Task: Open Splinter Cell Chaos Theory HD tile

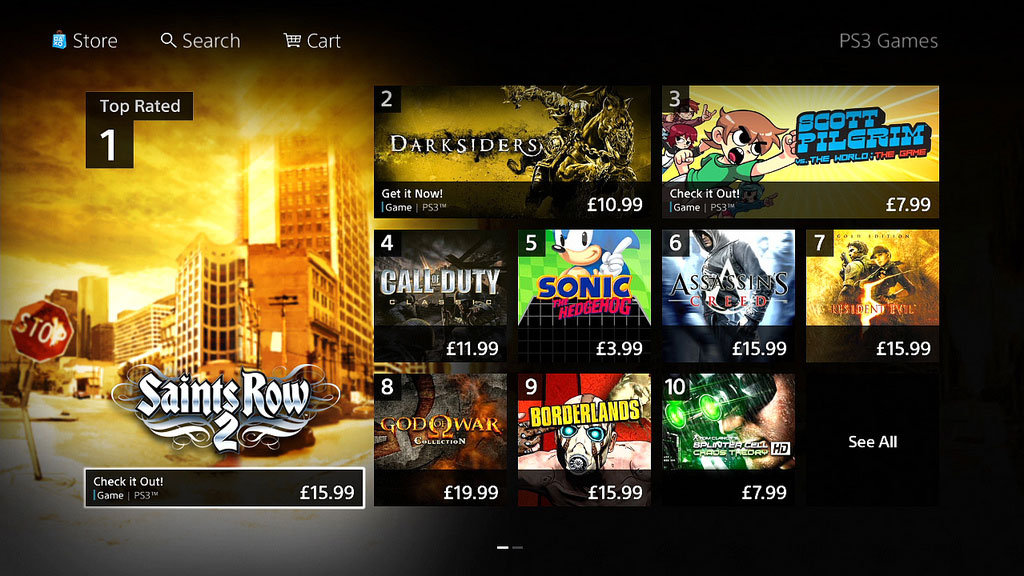Action: 728,440
